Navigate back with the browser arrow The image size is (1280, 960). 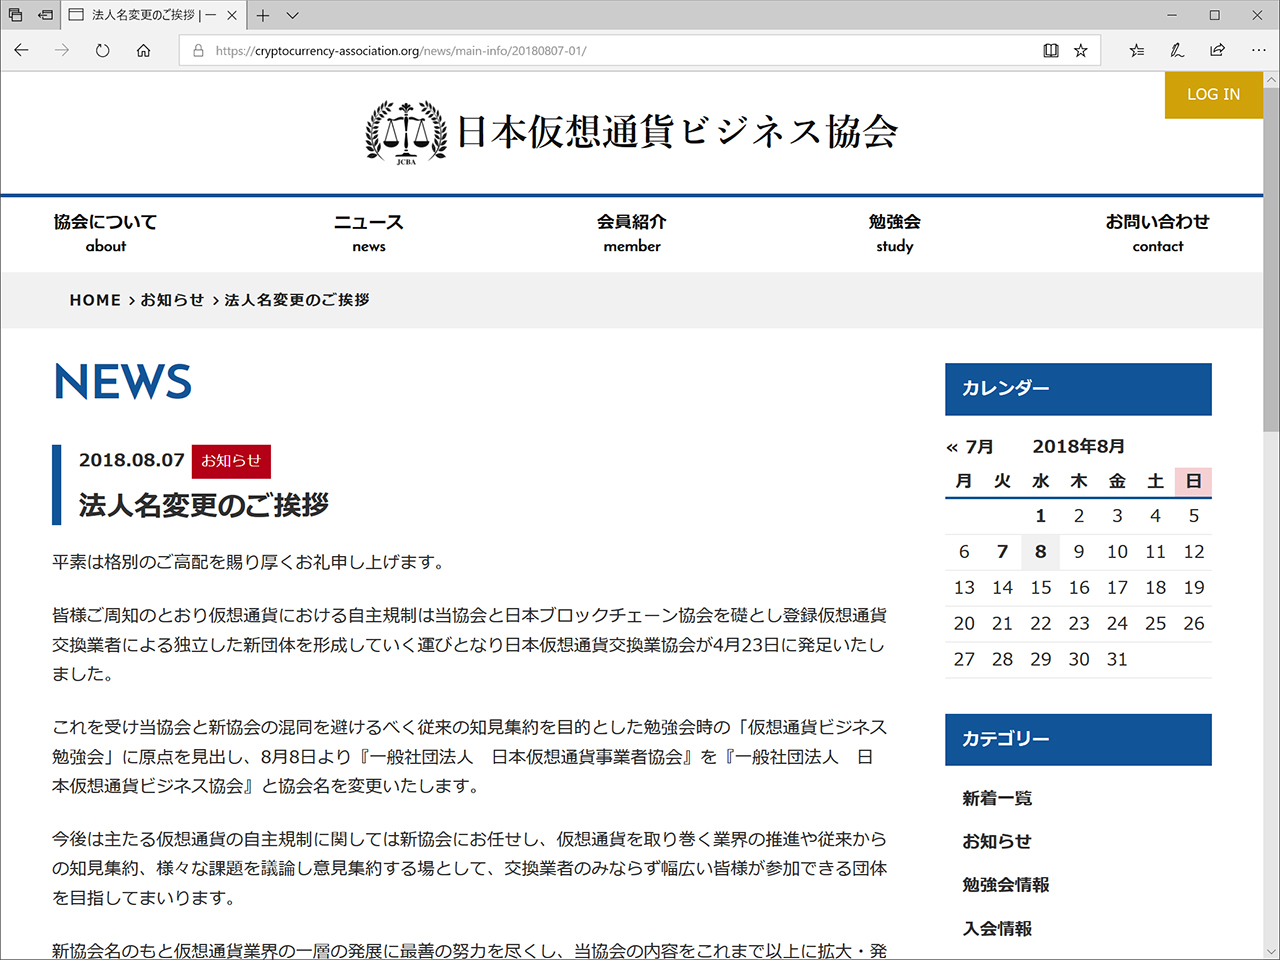click(x=21, y=50)
